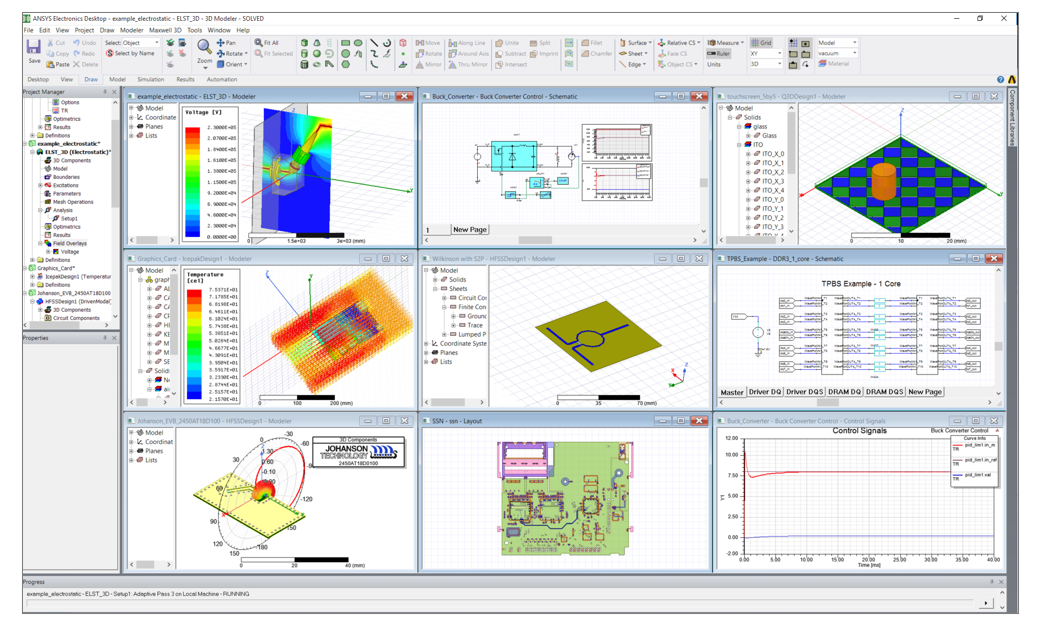Screen dimensions: 1043x632
Task: Collapse the Field Overlays tree node
Action: coord(40,243)
